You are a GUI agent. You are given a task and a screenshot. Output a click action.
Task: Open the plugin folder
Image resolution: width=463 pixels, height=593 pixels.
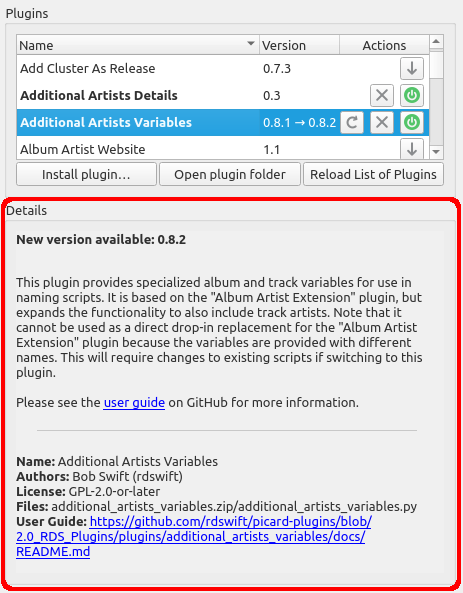[x=230, y=174]
